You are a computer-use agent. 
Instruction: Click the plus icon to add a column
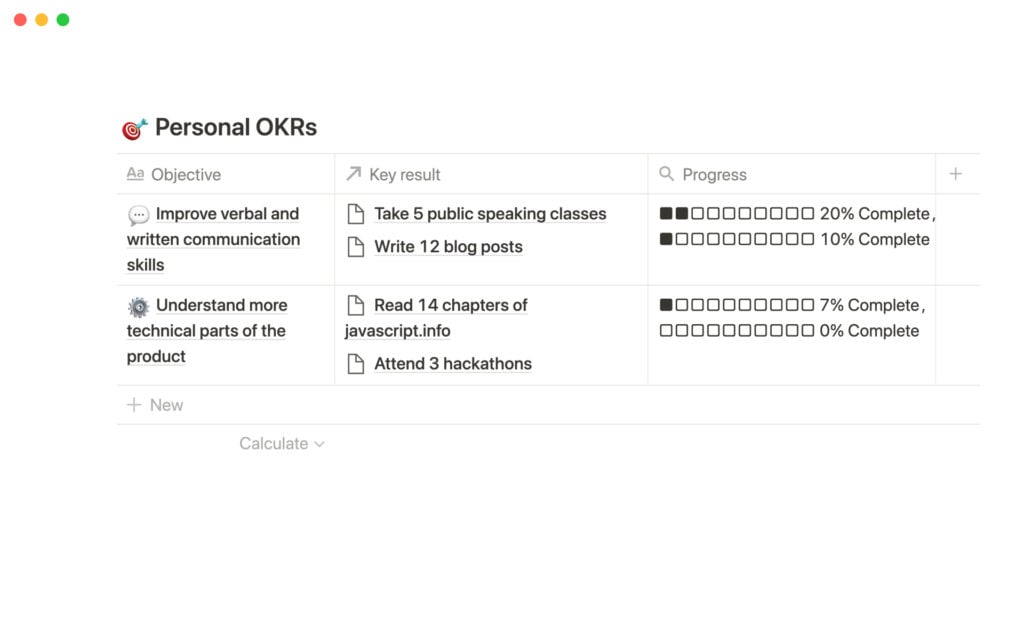pos(956,173)
